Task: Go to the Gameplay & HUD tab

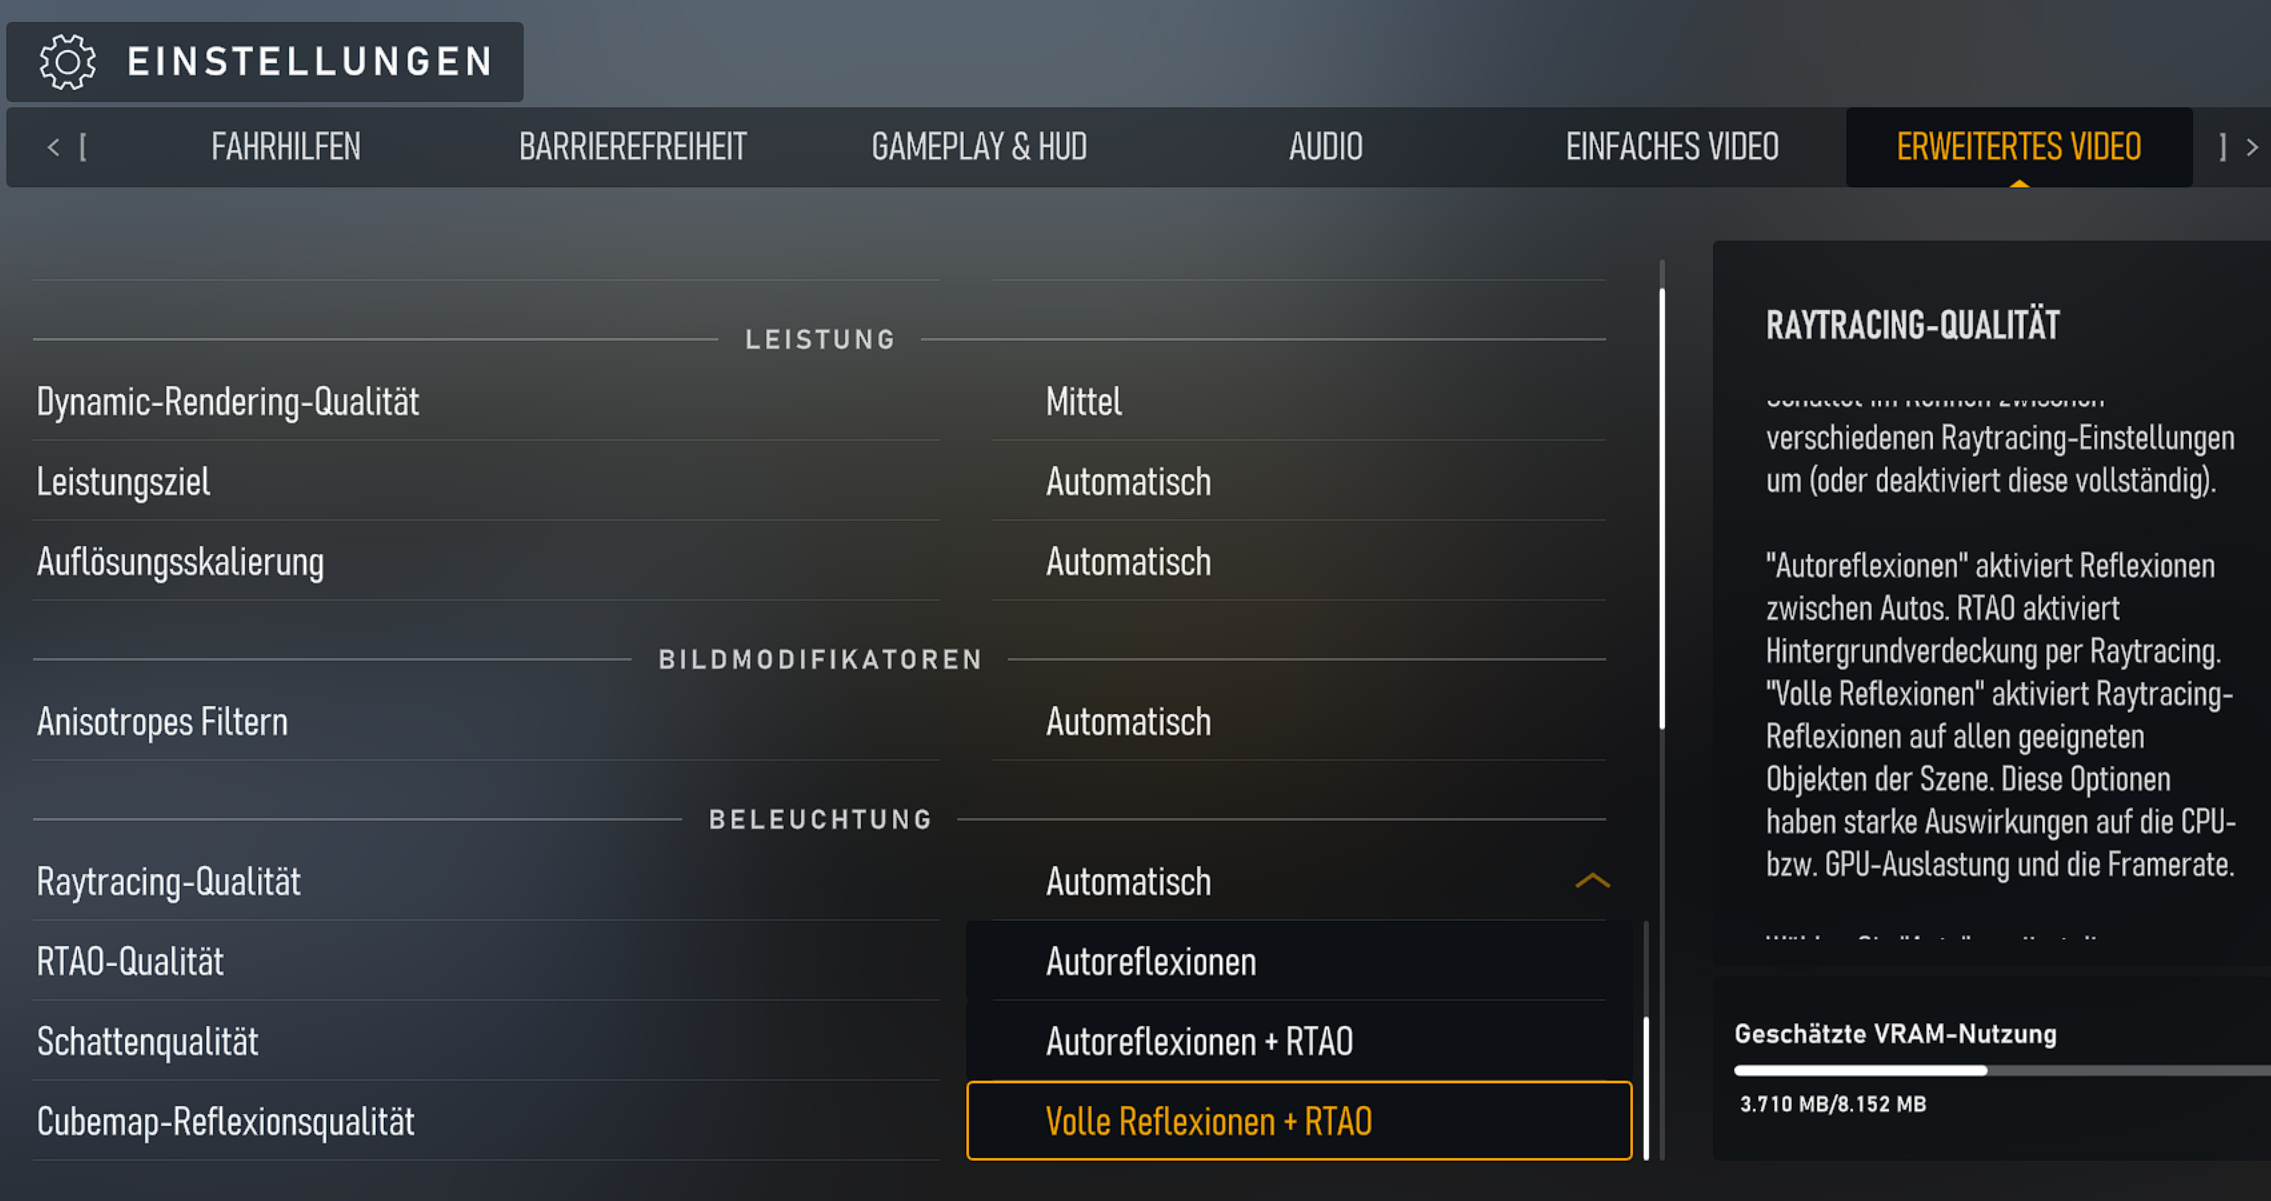Action: [x=979, y=148]
